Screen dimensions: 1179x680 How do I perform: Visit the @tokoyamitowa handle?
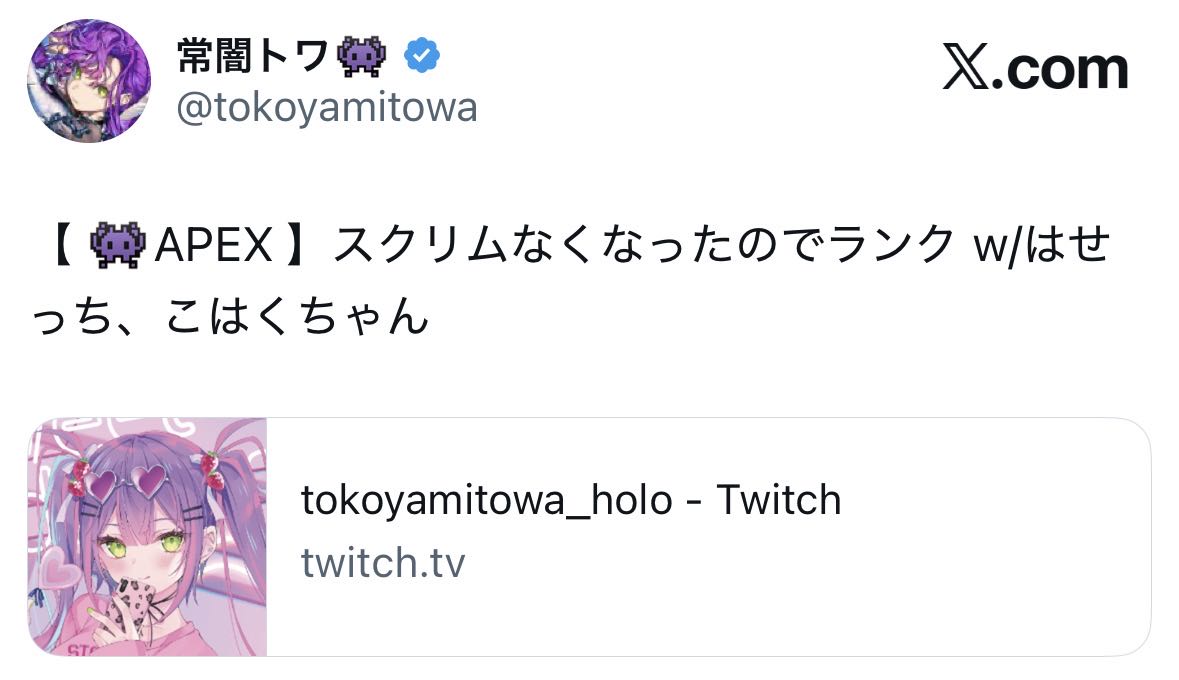pos(327,108)
